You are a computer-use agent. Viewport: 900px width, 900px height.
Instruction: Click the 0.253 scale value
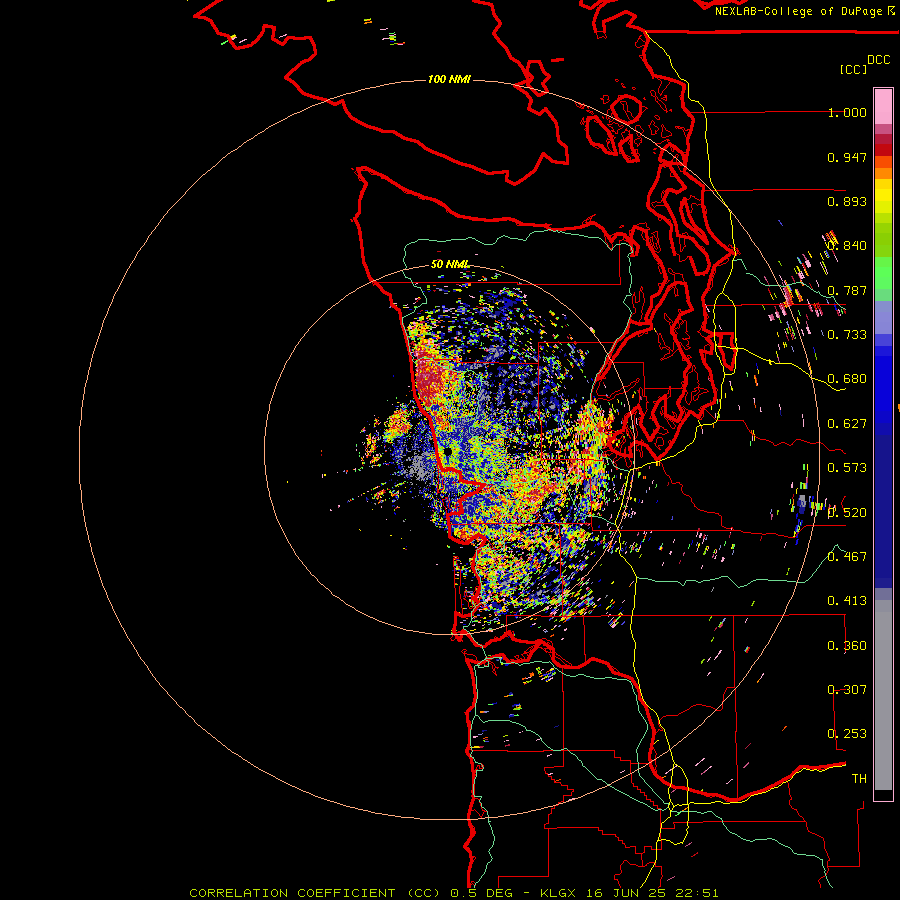click(847, 734)
